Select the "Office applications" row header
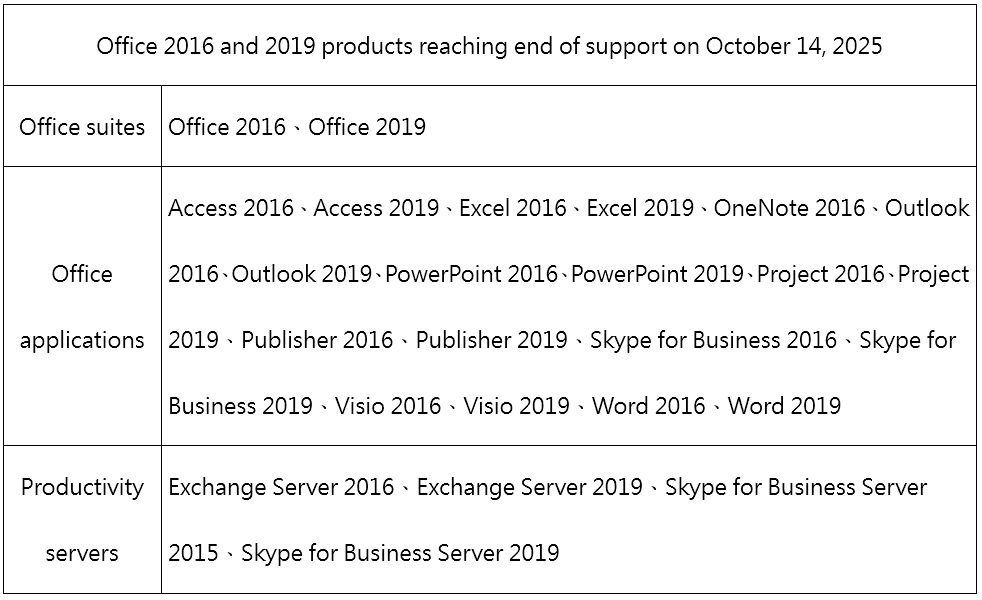The height and width of the screenshot is (600, 982). [82, 306]
